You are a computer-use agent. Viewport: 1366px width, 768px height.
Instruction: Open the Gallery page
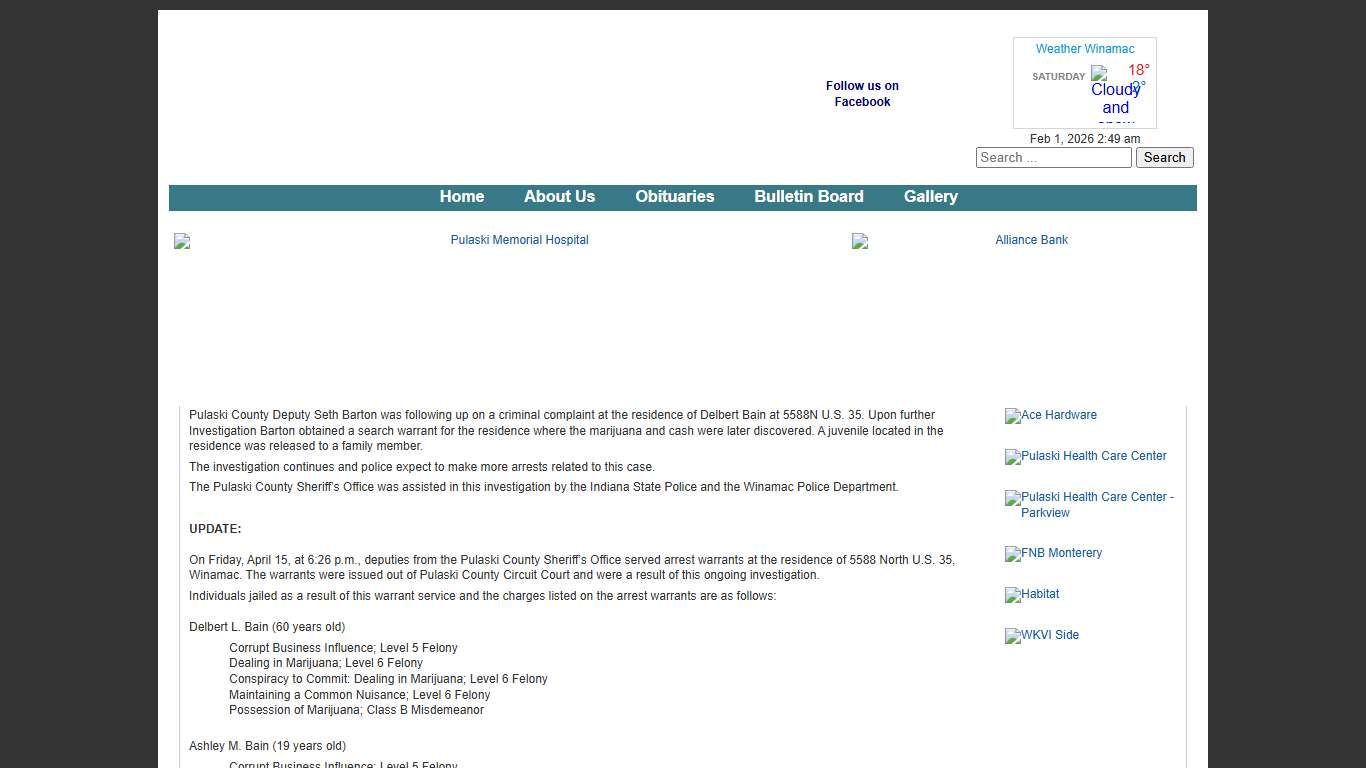coord(930,197)
